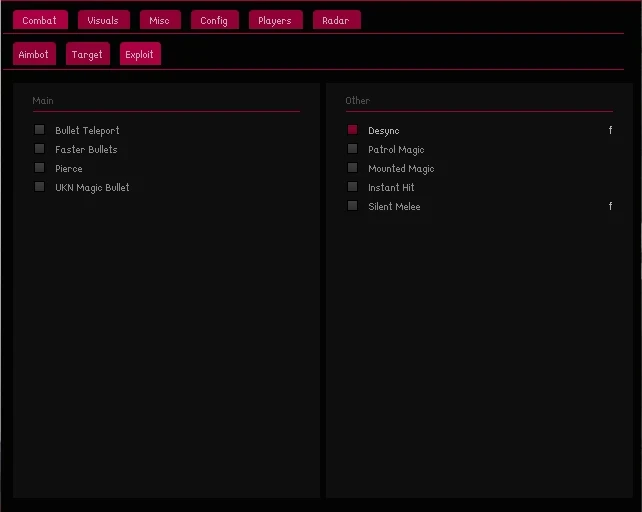The height and width of the screenshot is (512, 642).
Task: Select the Aimbot sub-tab
Action: (x=34, y=54)
